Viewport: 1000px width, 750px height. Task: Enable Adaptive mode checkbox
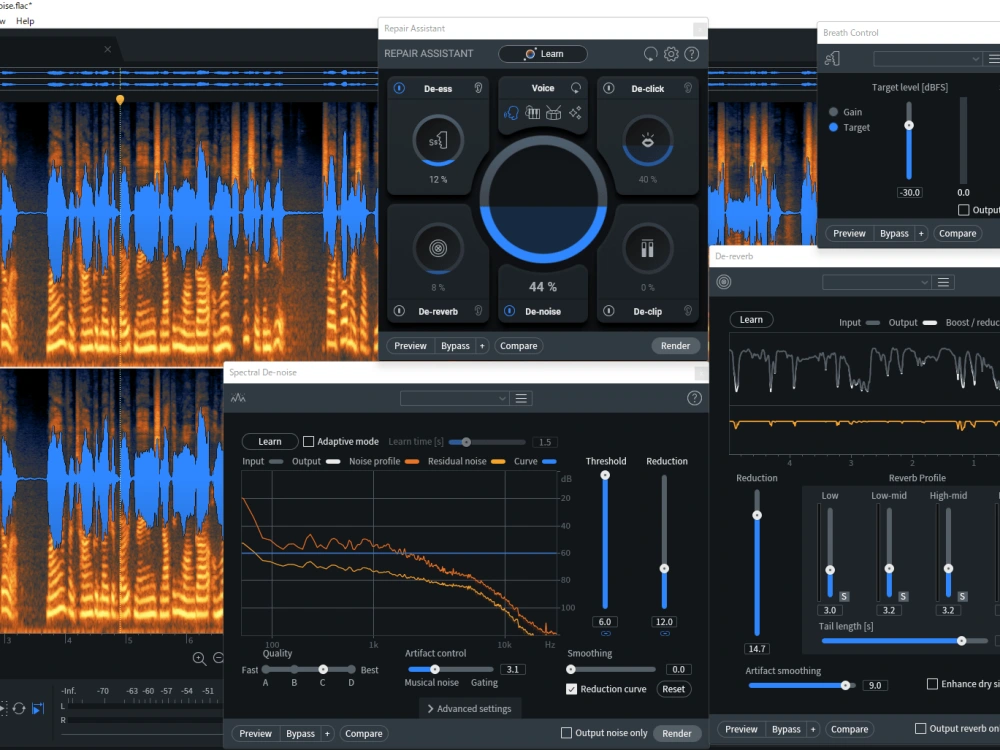point(309,441)
